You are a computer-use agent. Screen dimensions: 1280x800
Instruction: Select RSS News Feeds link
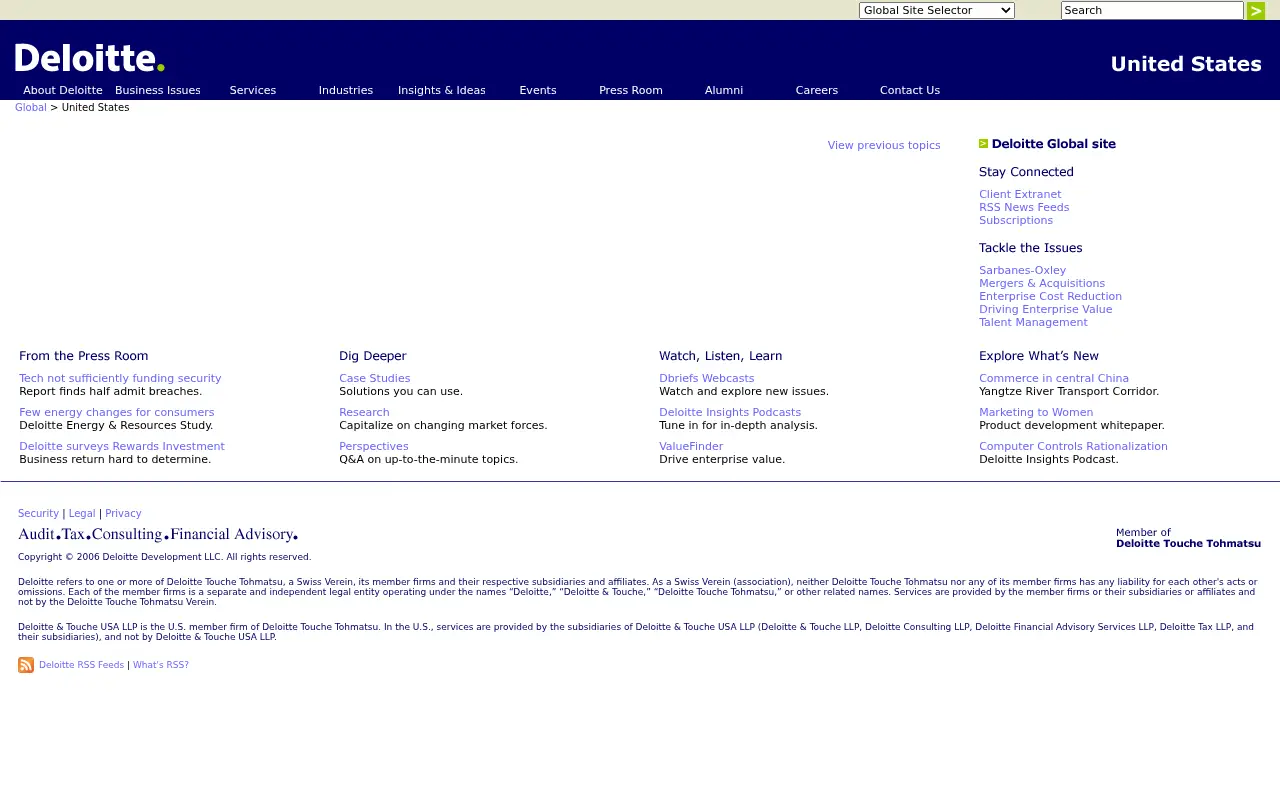[x=1024, y=208]
